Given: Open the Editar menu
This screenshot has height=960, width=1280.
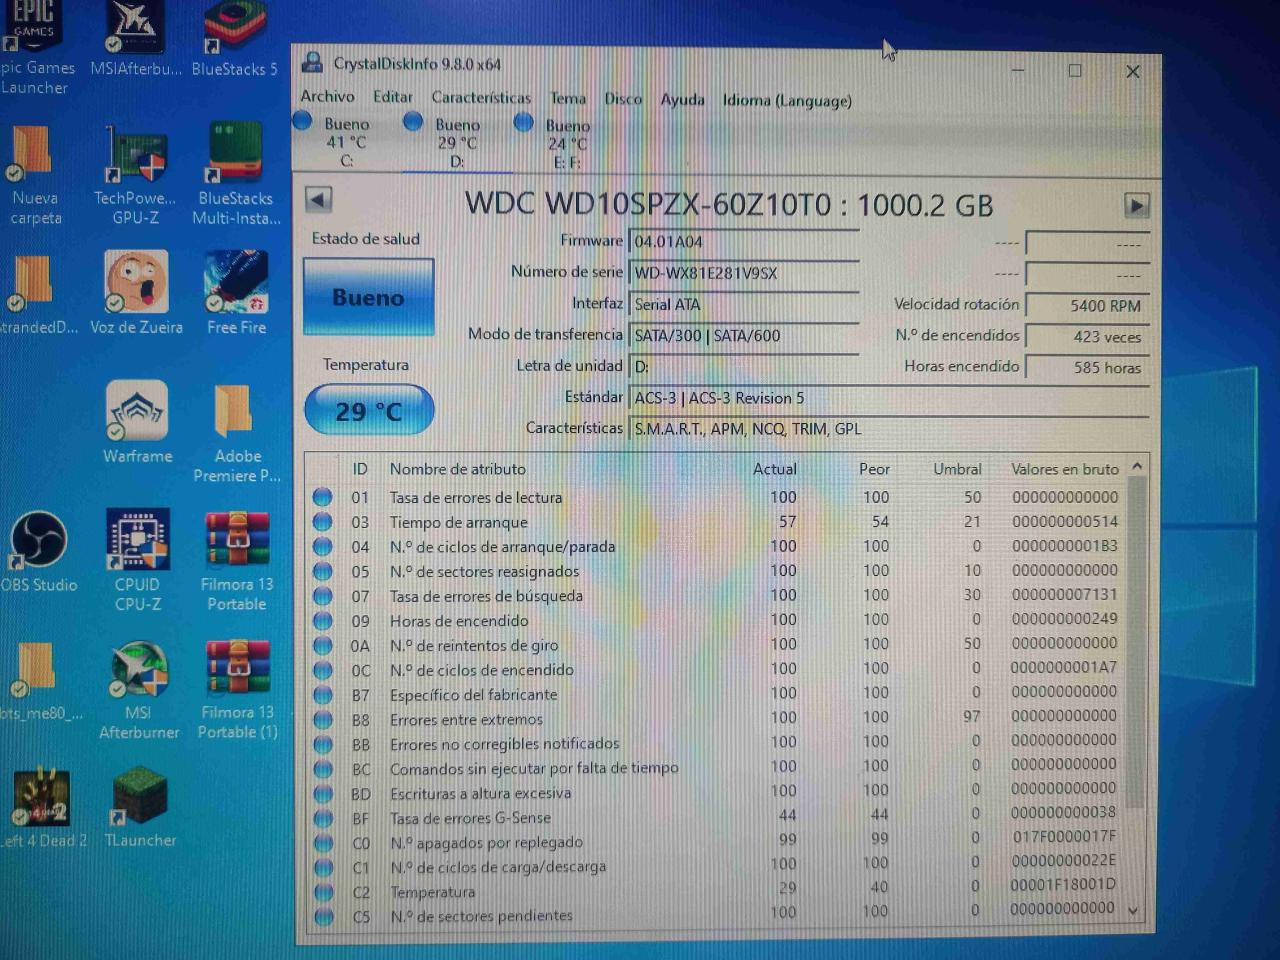Looking at the screenshot, I should (x=393, y=97).
